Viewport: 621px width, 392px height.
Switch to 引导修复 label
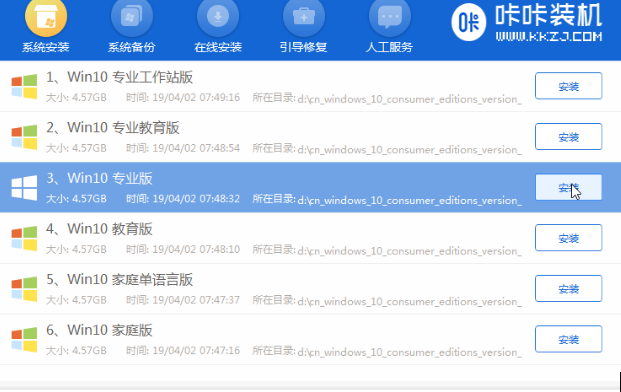[303, 48]
